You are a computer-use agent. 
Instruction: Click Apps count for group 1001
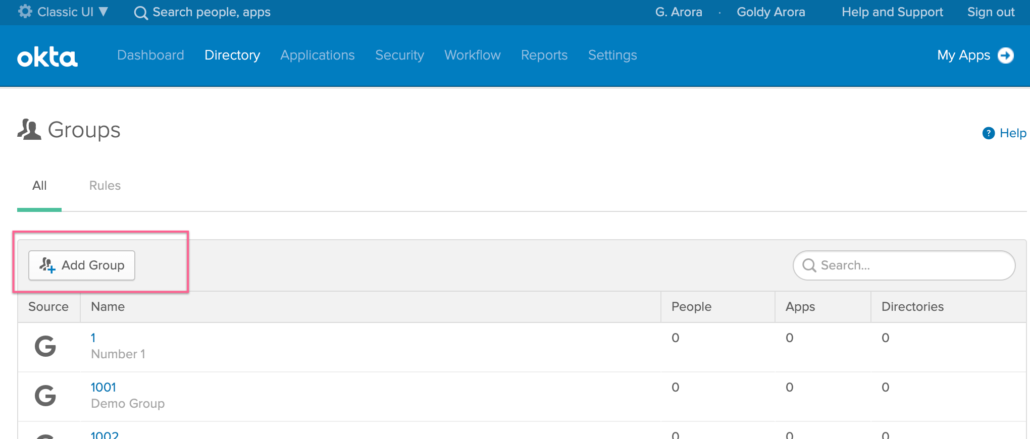(790, 388)
